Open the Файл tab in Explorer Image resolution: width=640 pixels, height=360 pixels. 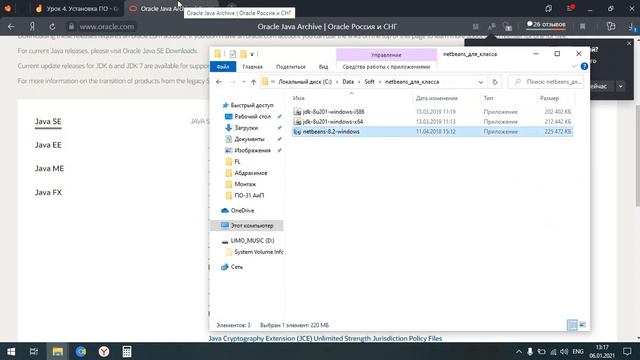(x=223, y=67)
